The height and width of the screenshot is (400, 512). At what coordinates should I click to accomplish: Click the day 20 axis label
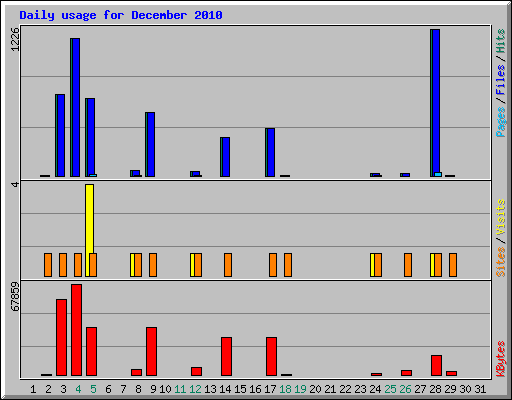coord(315,389)
